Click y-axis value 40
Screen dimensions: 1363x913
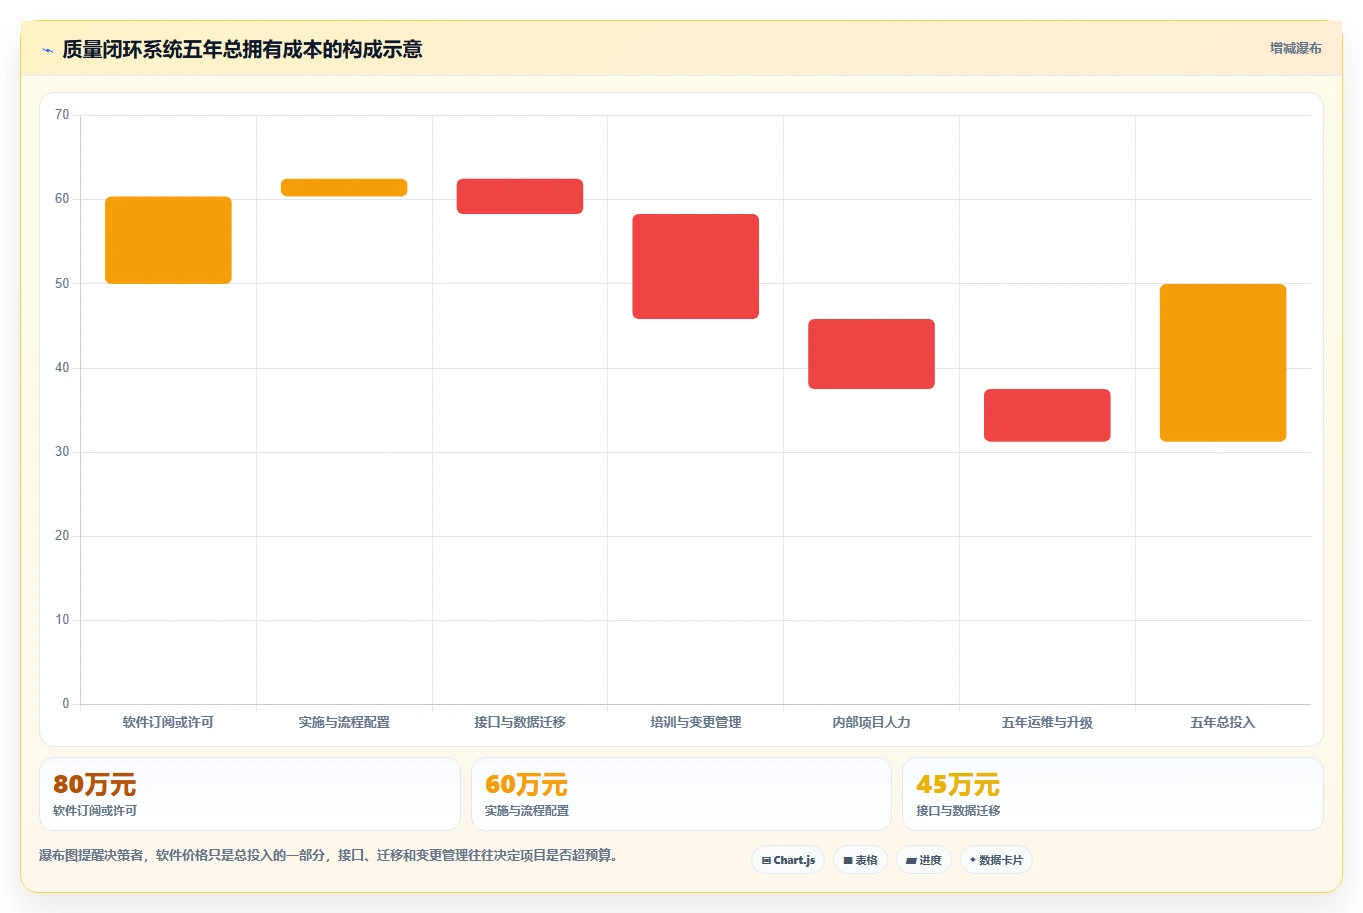(x=62, y=368)
